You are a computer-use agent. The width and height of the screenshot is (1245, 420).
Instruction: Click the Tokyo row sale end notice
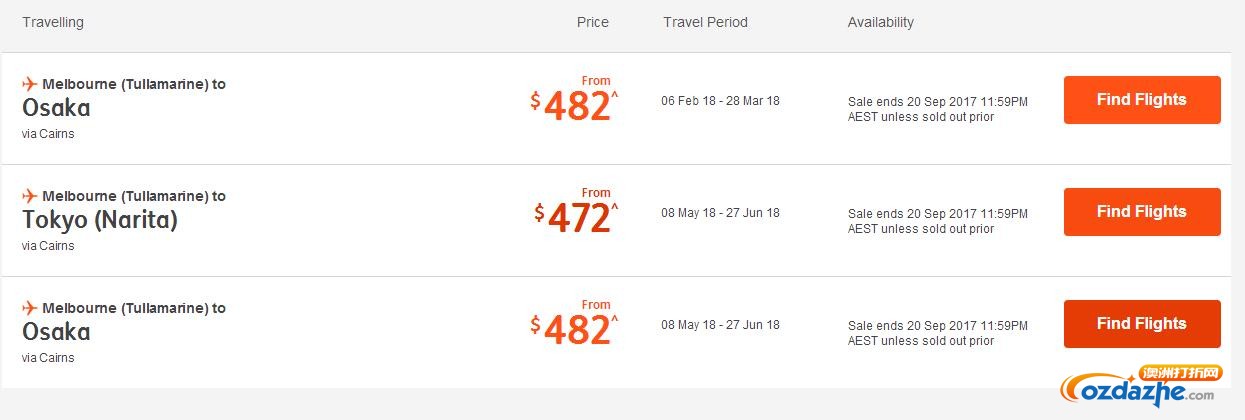[x=938, y=221]
